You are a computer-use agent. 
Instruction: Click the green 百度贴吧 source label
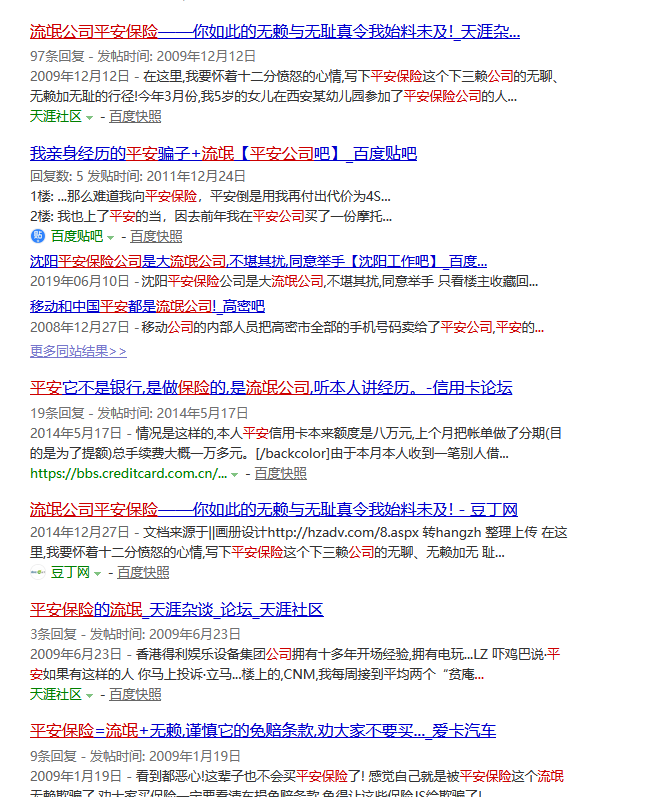pos(77,236)
